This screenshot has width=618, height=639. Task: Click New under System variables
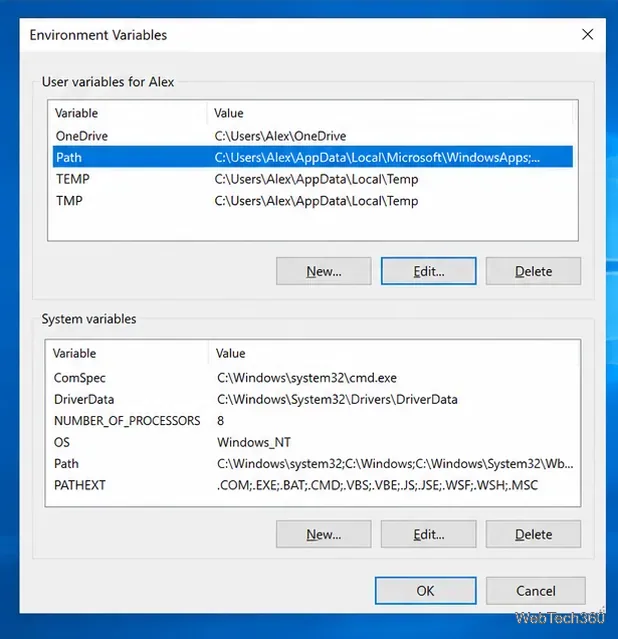(x=324, y=534)
